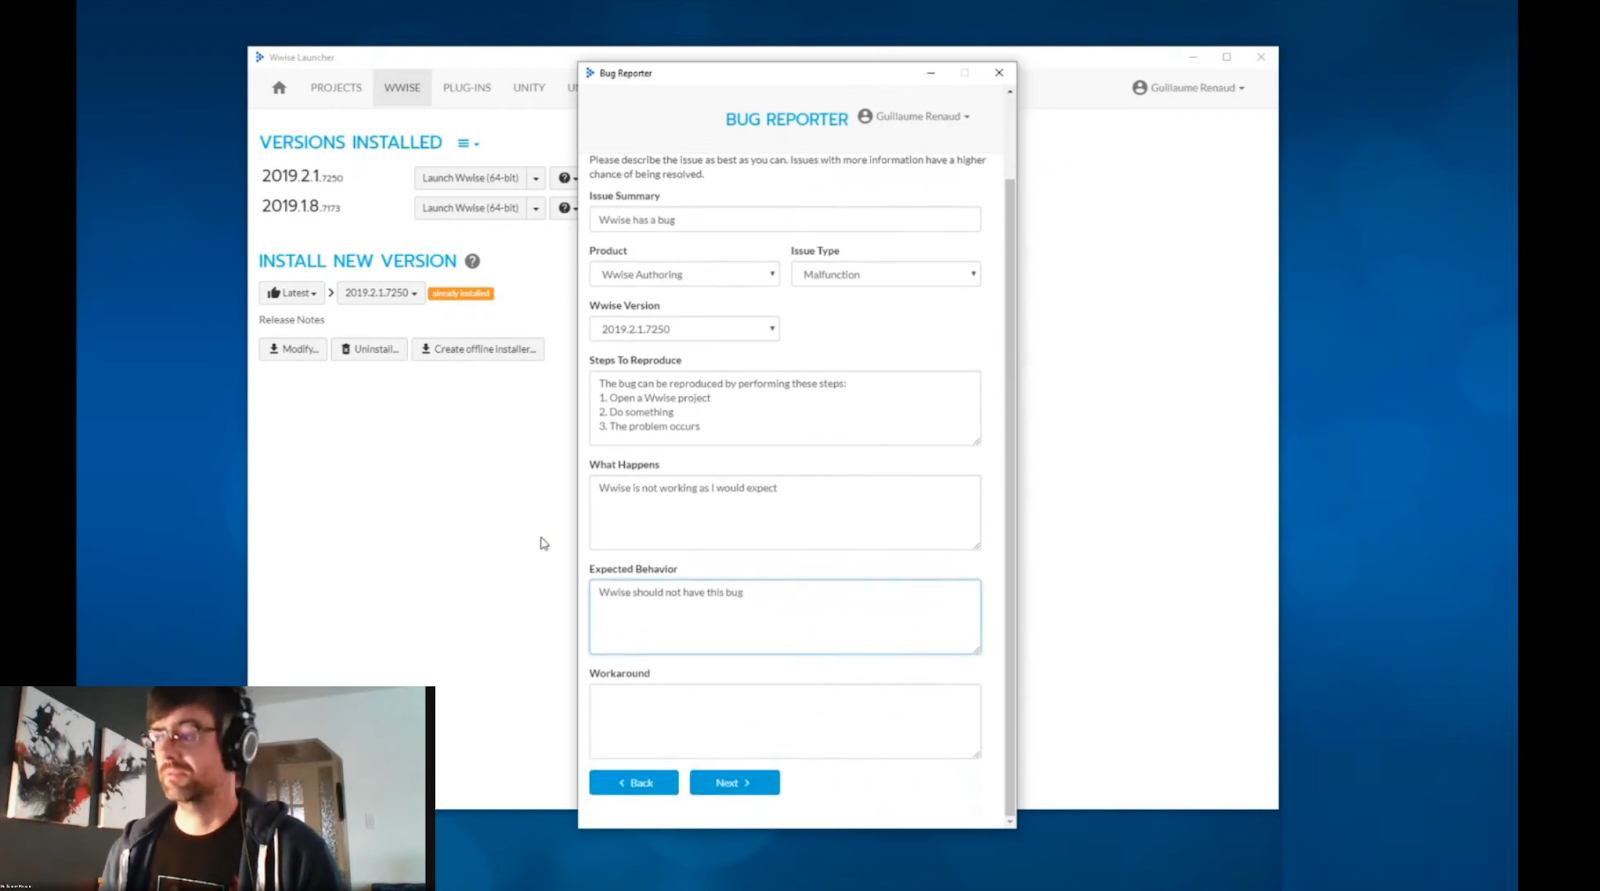
Task: Expand launch options arrow for 2019.1.8
Action: coord(536,208)
